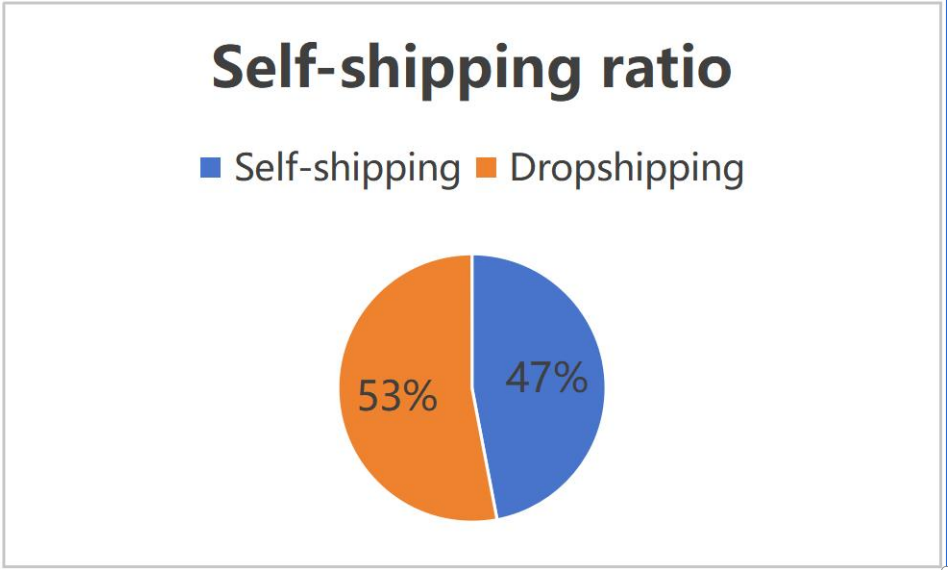The height and width of the screenshot is (570, 948).
Task: Click the orange Dropshipping legend swatch
Action: pyautogui.click(x=485, y=168)
